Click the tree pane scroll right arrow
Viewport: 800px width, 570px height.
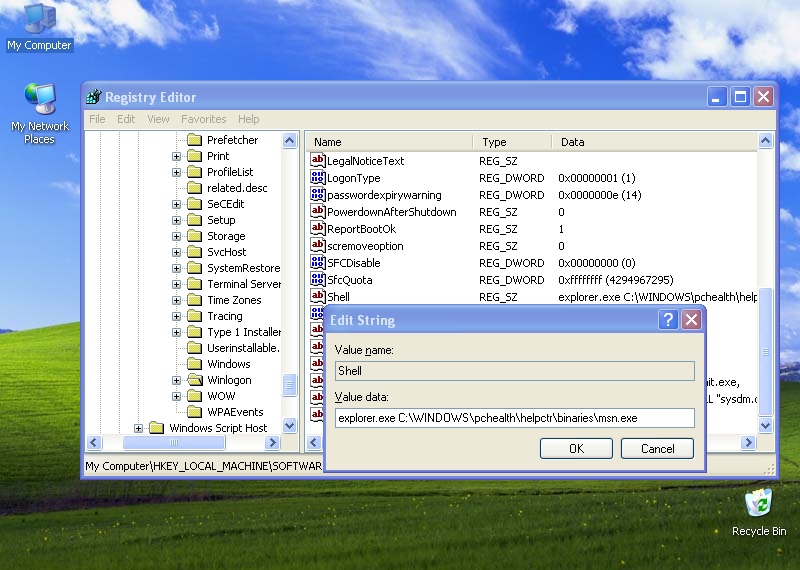point(272,442)
